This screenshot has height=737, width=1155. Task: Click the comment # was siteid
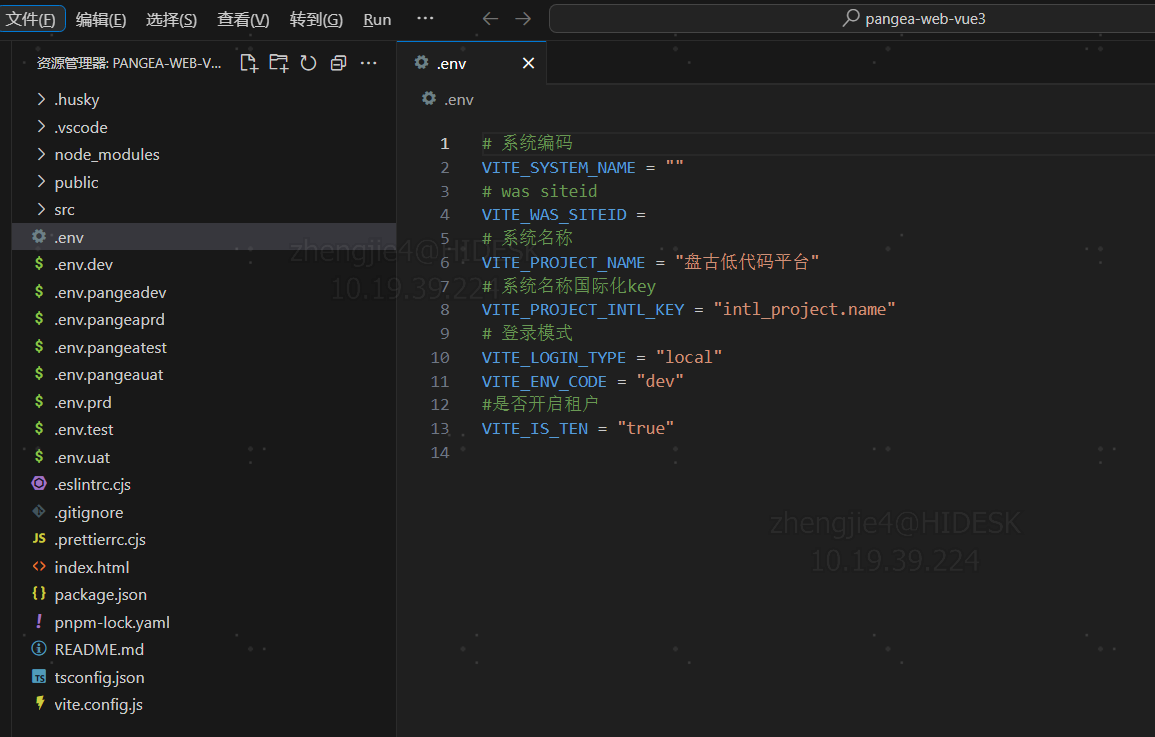pos(539,191)
